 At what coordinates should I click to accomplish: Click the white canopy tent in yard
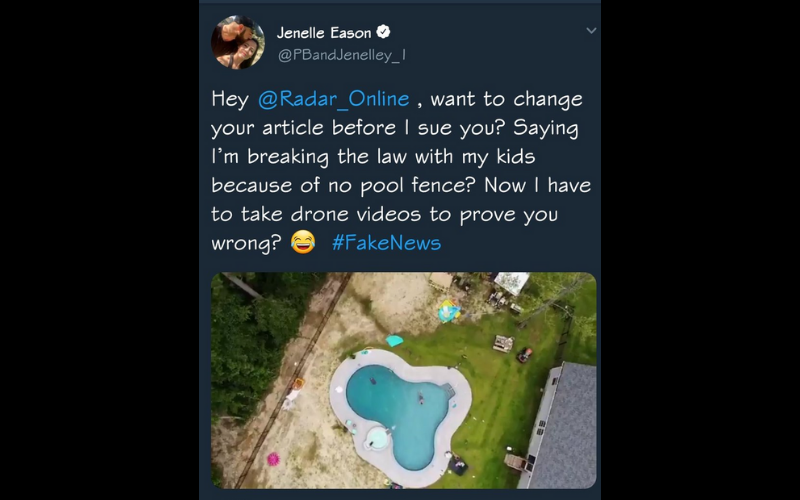tap(511, 282)
